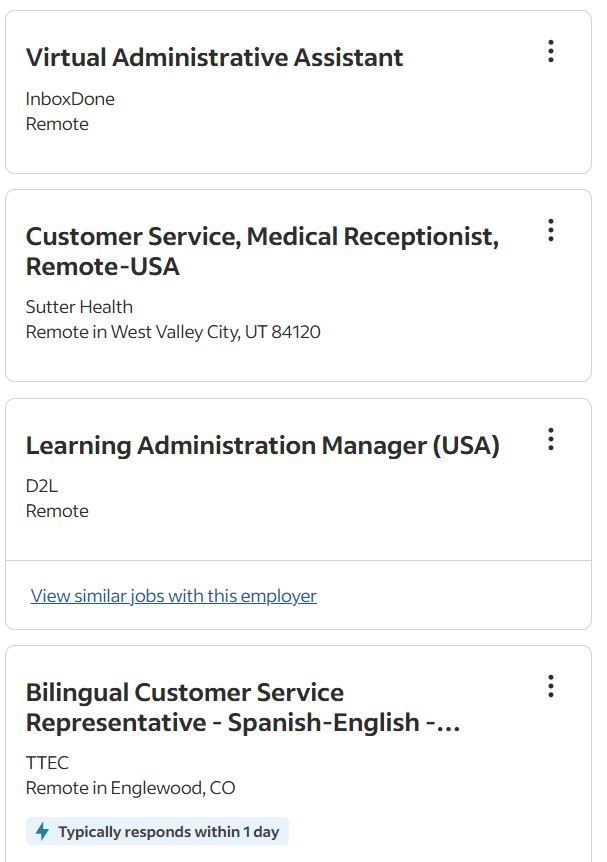The height and width of the screenshot is (862, 607).
Task: Open Customer Service, Medical Receptionist job posting
Action: [261, 251]
